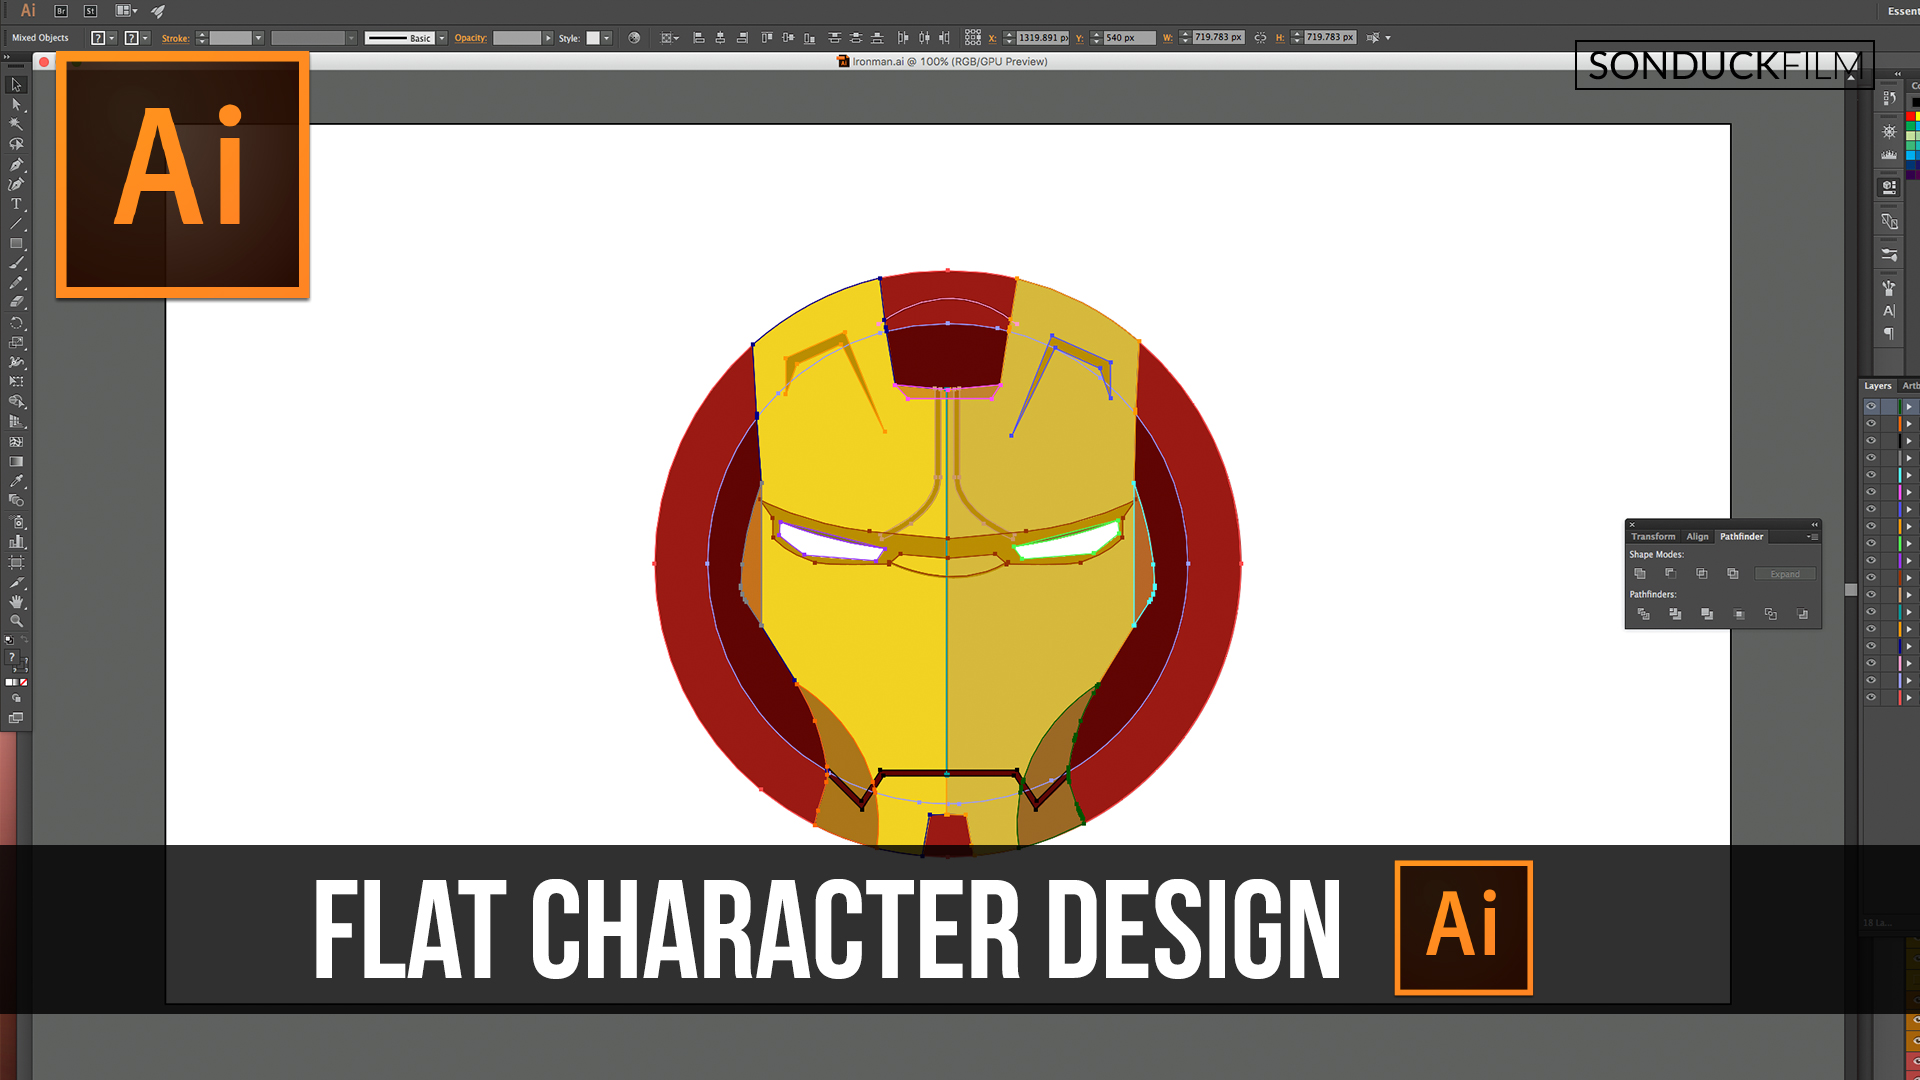The width and height of the screenshot is (1920, 1080).
Task: Click the Minus Back pathfinder icon
Action: (1803, 614)
